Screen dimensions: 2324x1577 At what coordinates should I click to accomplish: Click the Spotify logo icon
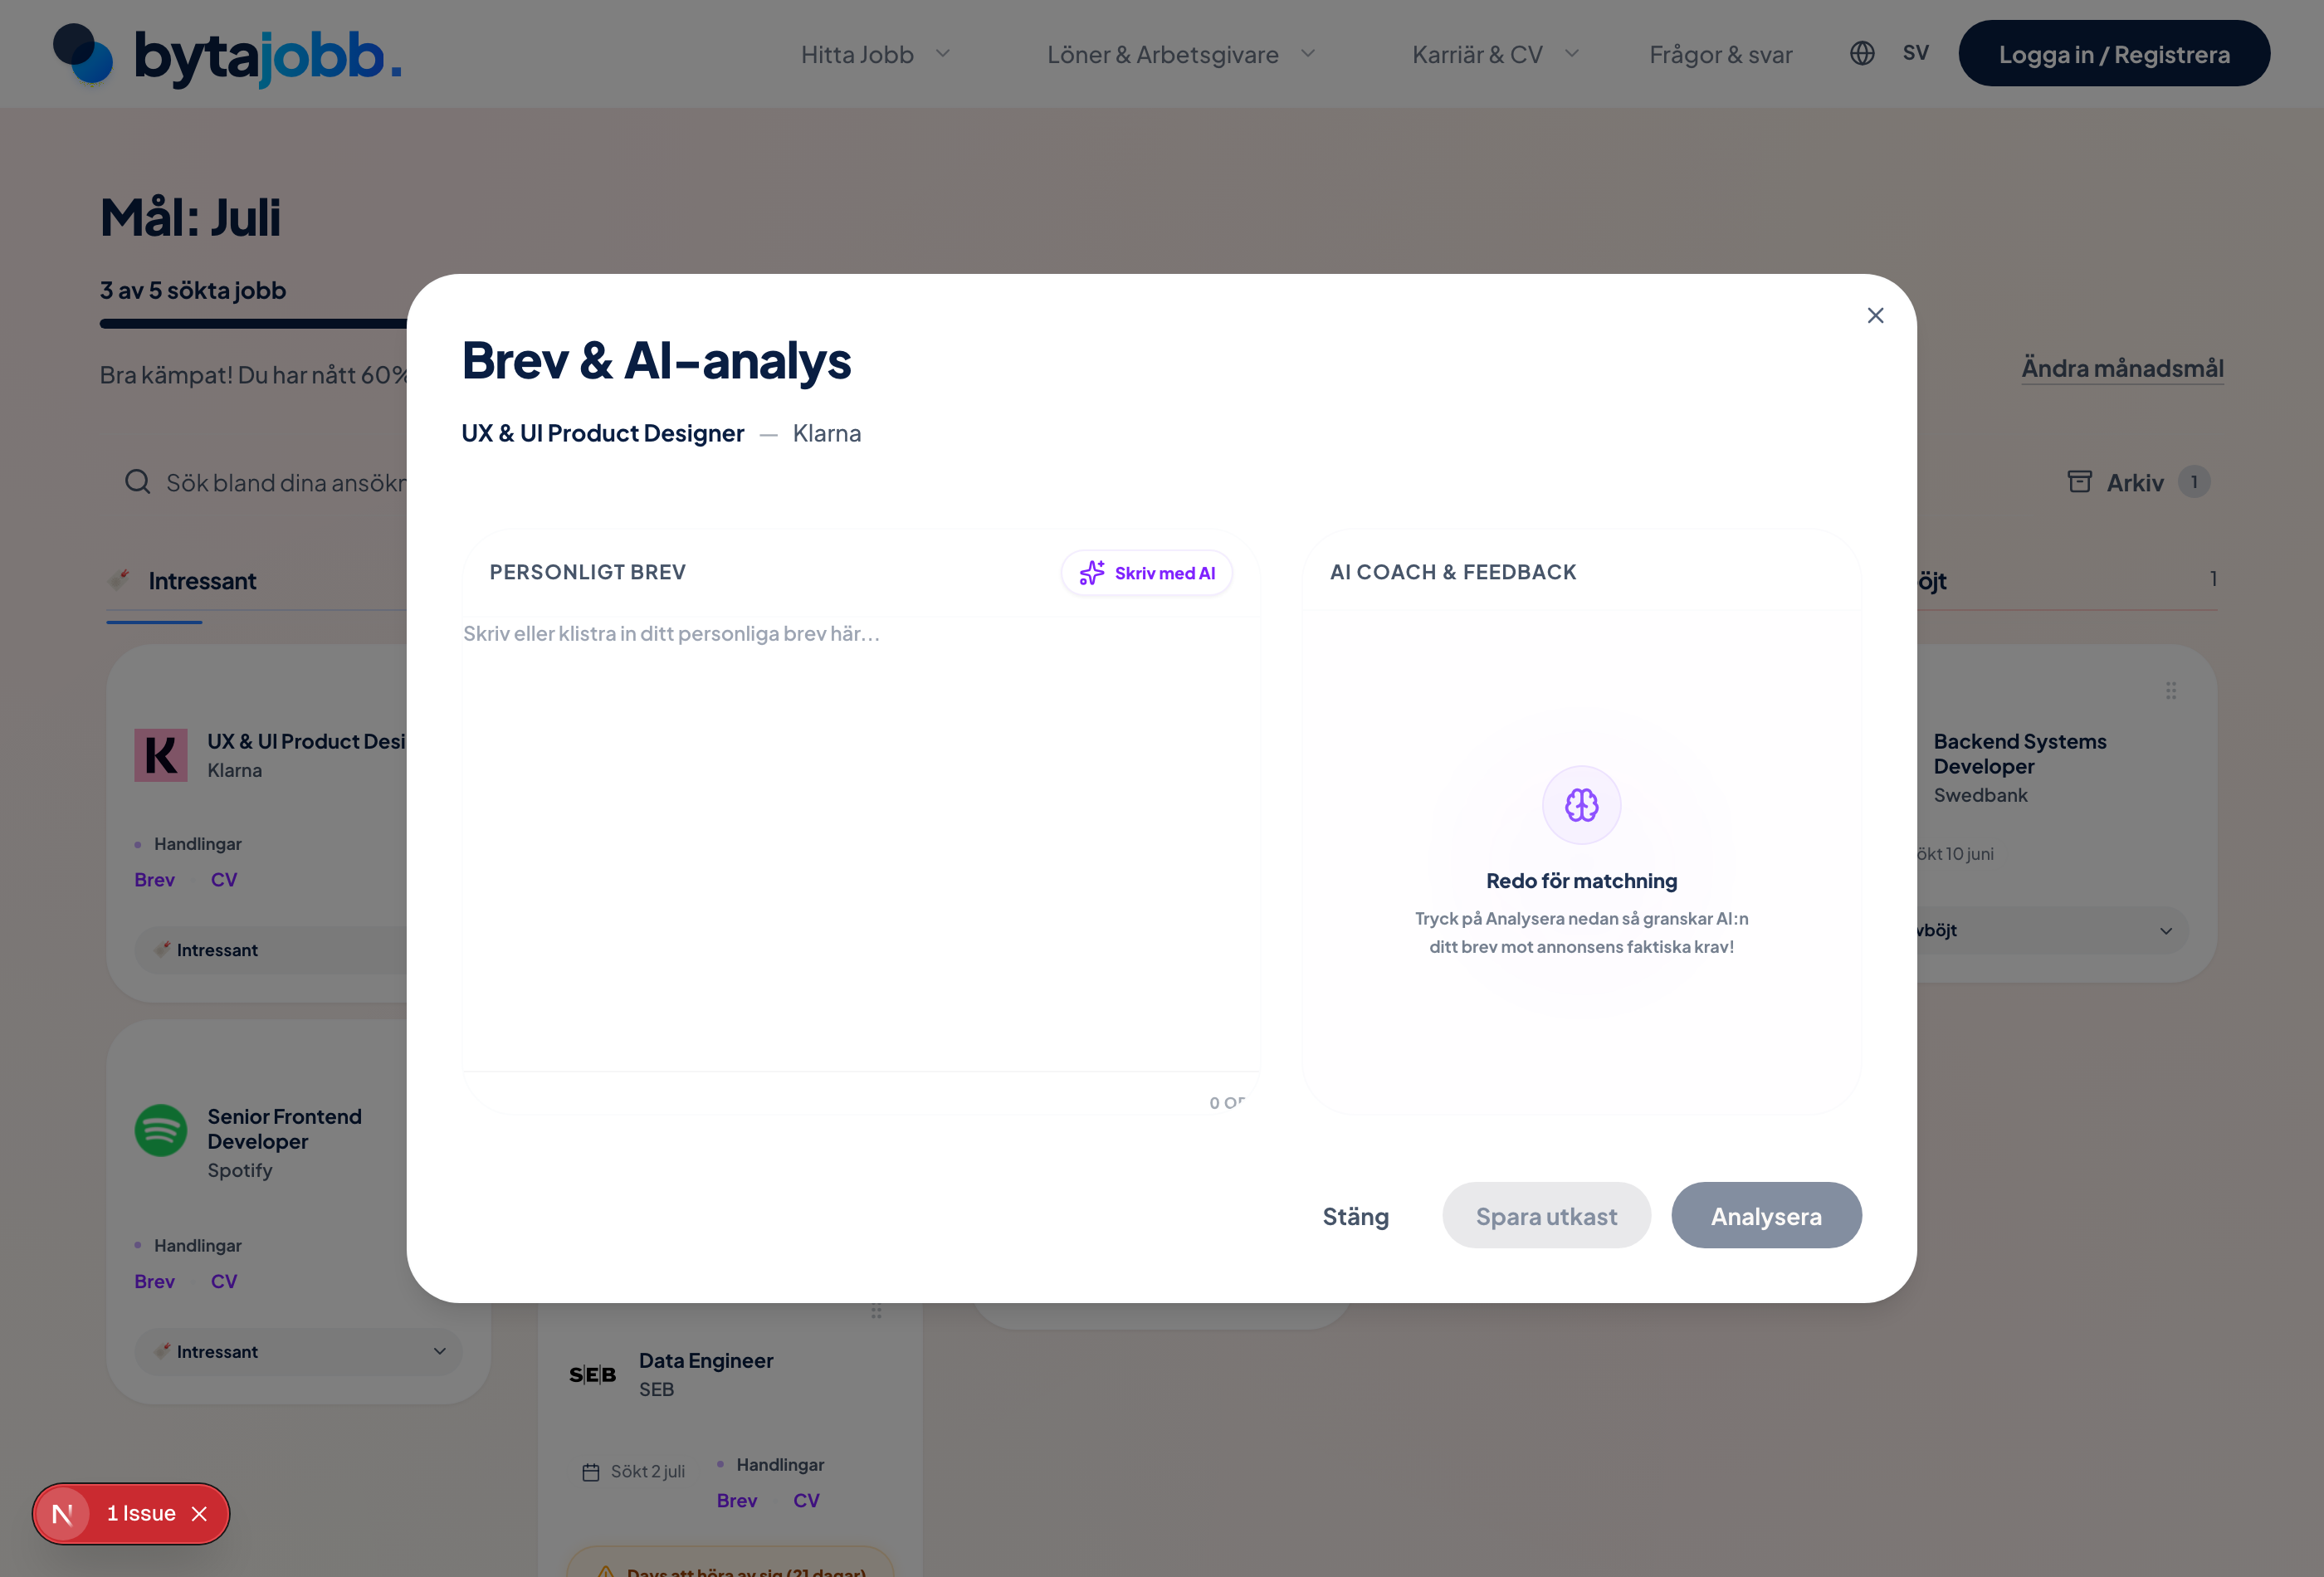pyautogui.click(x=161, y=1130)
